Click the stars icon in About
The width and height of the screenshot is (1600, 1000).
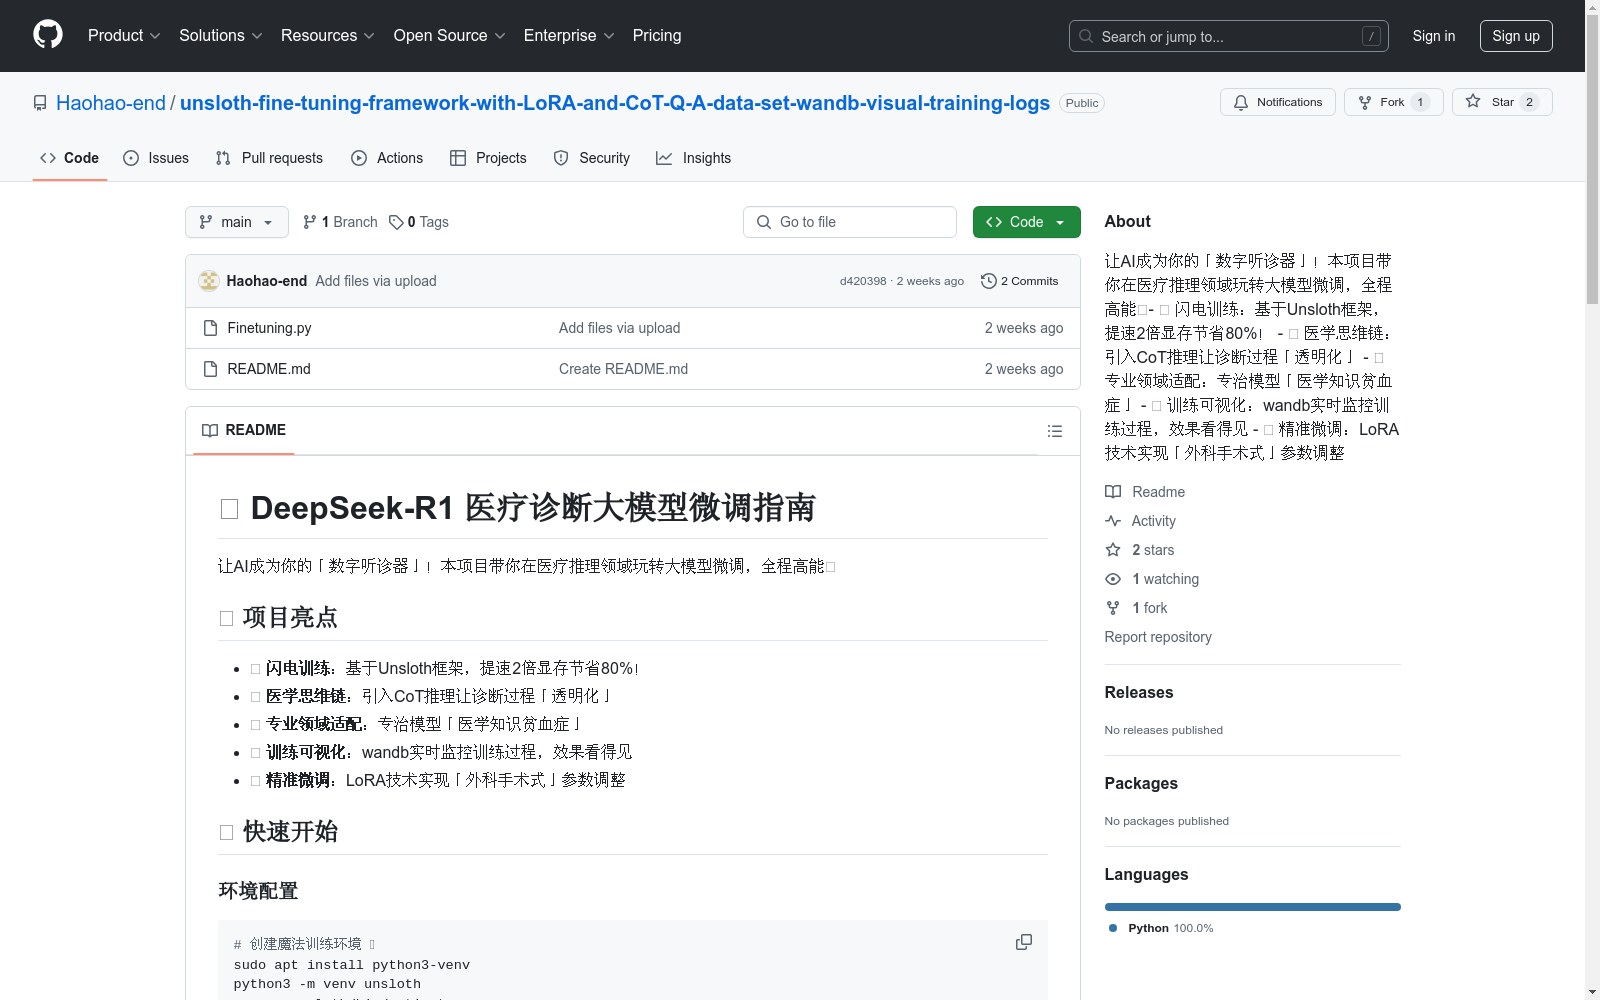[x=1113, y=550]
